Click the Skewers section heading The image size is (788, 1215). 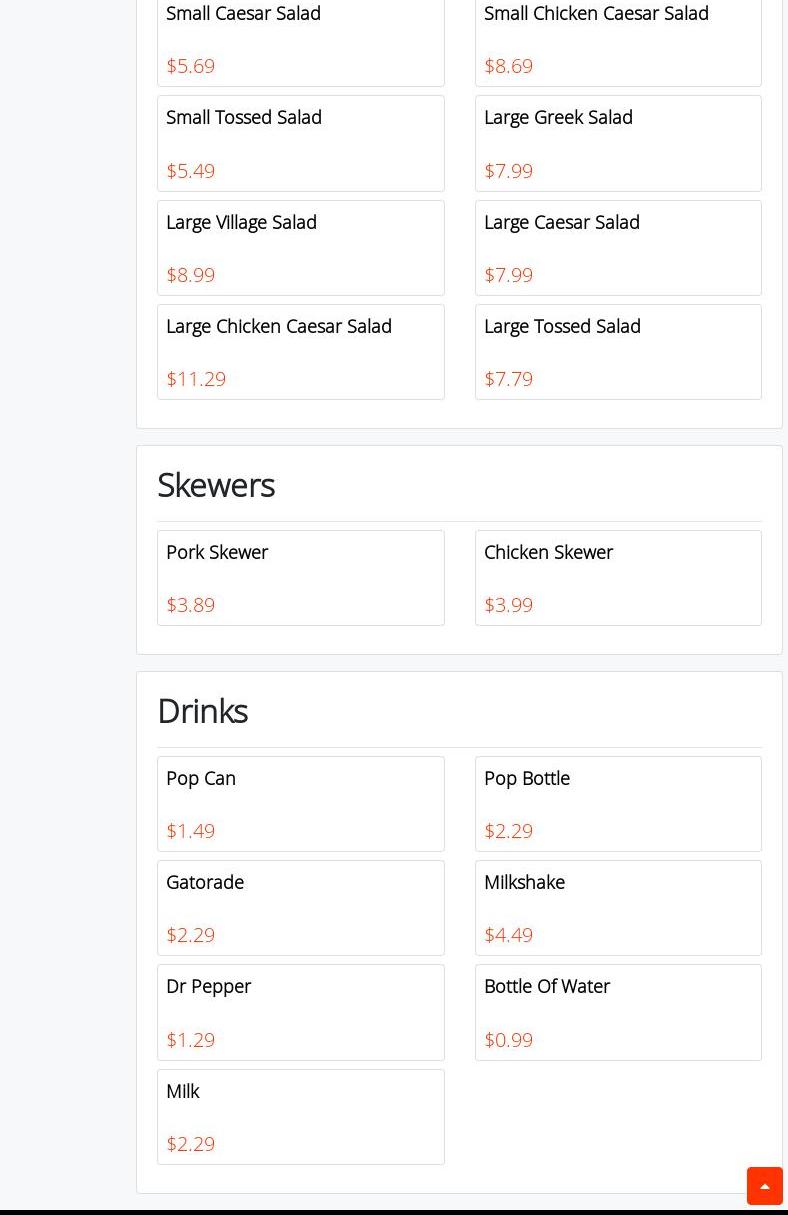216,485
